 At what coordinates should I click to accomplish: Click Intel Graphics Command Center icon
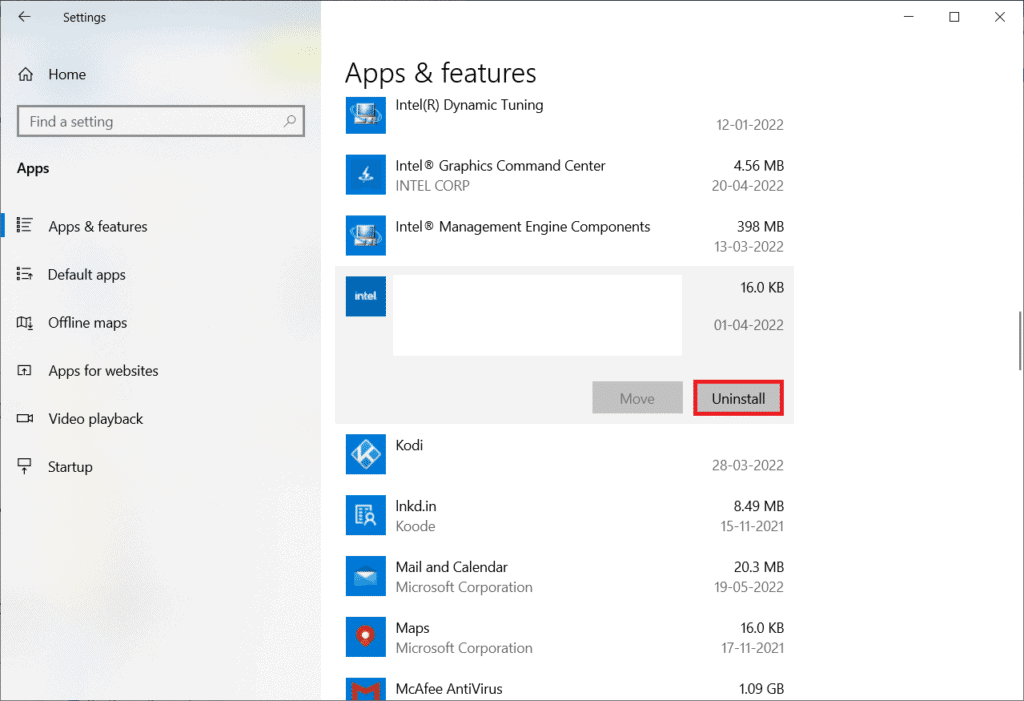tap(366, 174)
